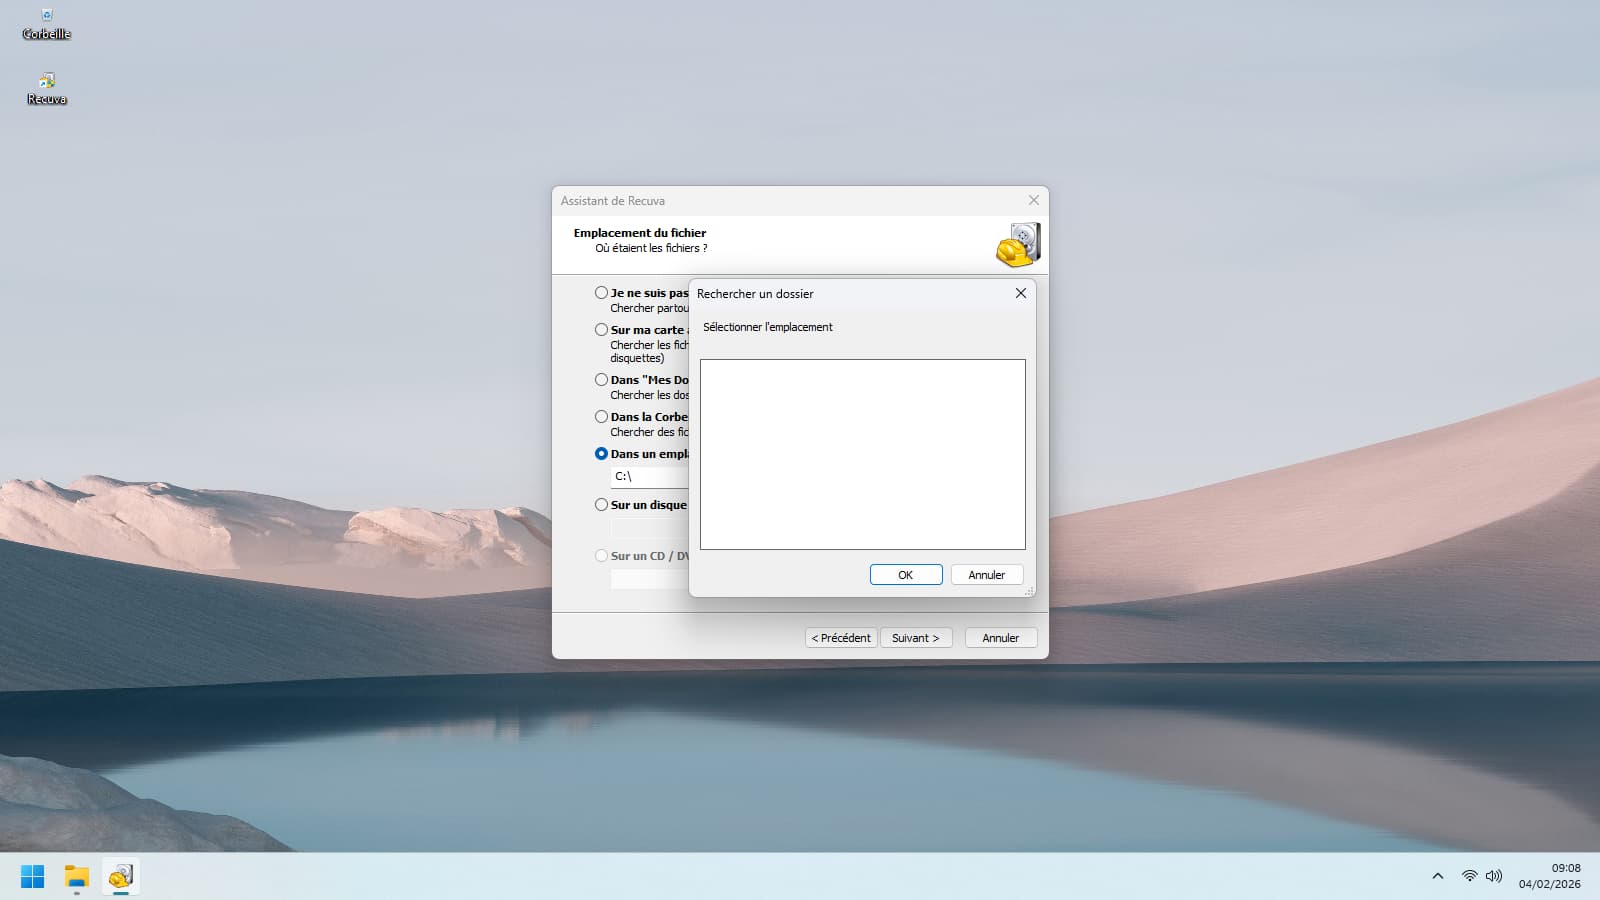Proceed with the Suivant button
This screenshot has height=900, width=1600.
(x=915, y=638)
